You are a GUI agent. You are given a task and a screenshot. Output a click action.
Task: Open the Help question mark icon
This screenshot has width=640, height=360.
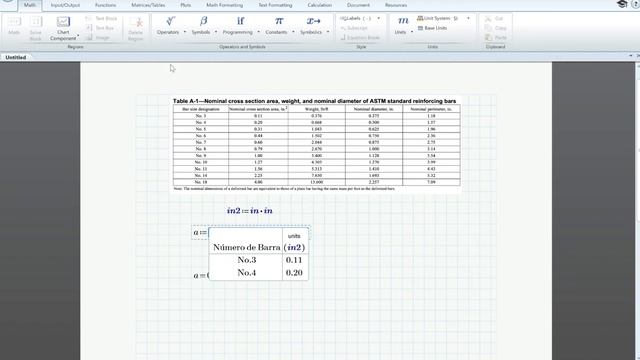[636, 4]
